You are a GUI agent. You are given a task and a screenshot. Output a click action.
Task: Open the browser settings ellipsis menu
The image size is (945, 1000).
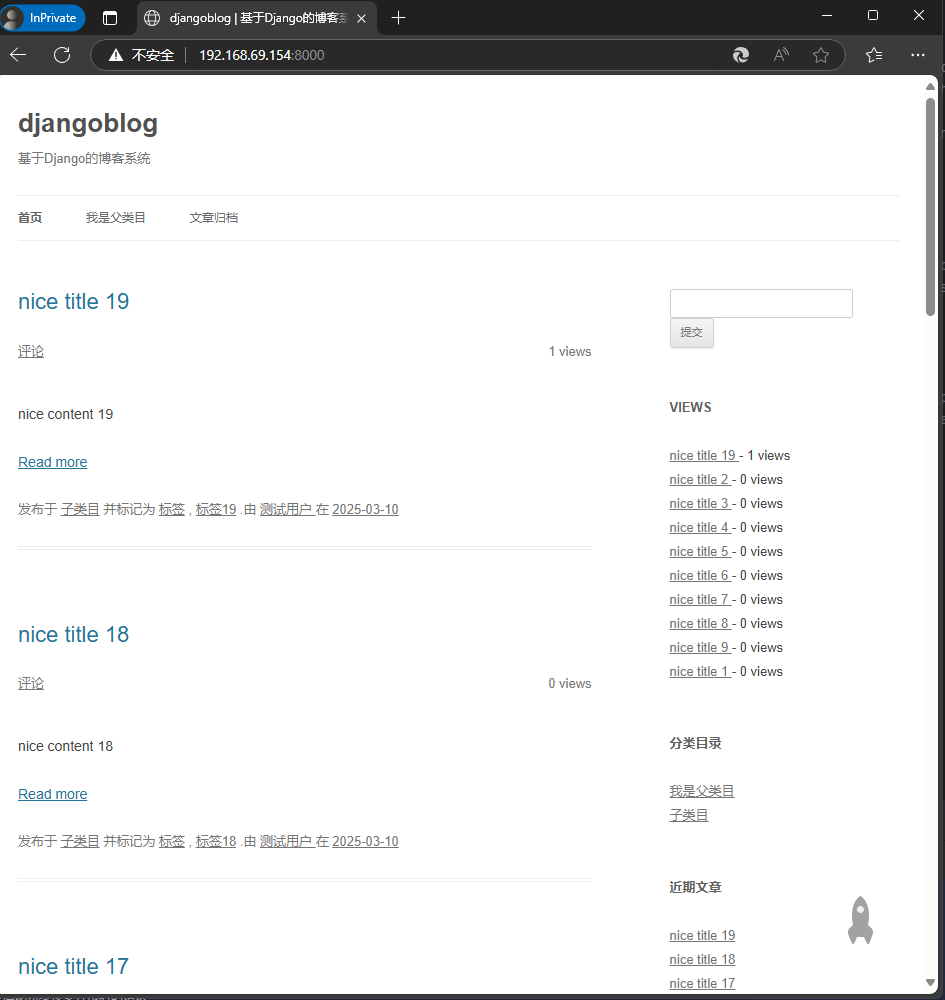coord(918,55)
